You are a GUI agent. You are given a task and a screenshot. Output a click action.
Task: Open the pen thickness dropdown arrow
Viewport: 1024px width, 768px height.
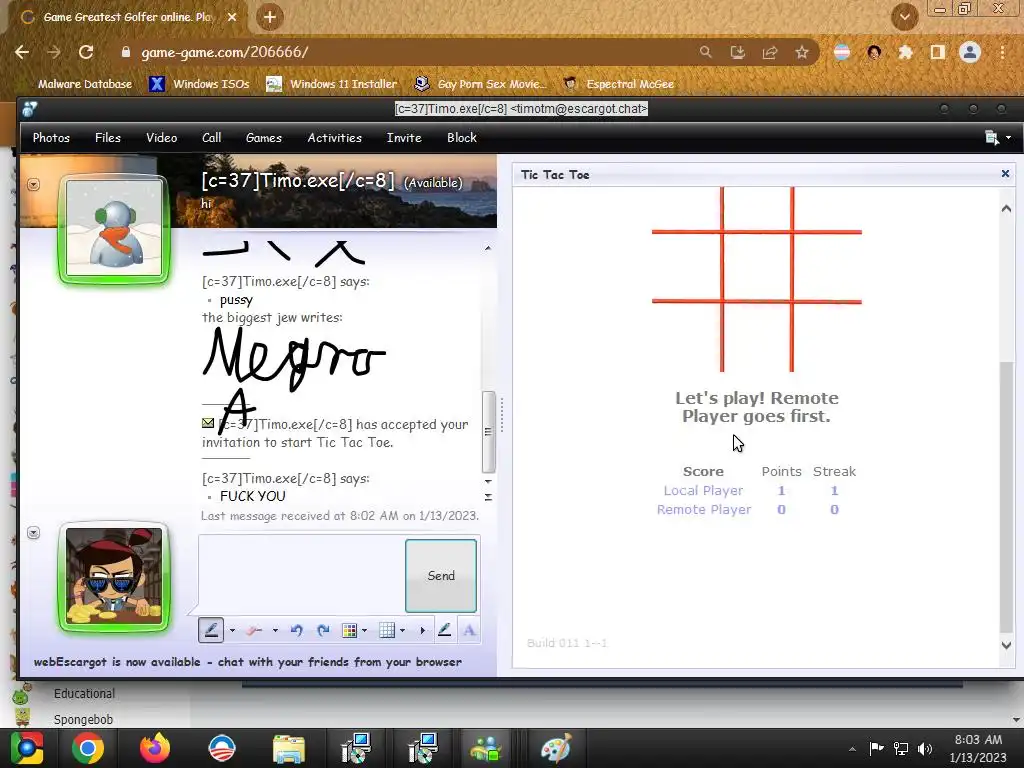(x=232, y=630)
